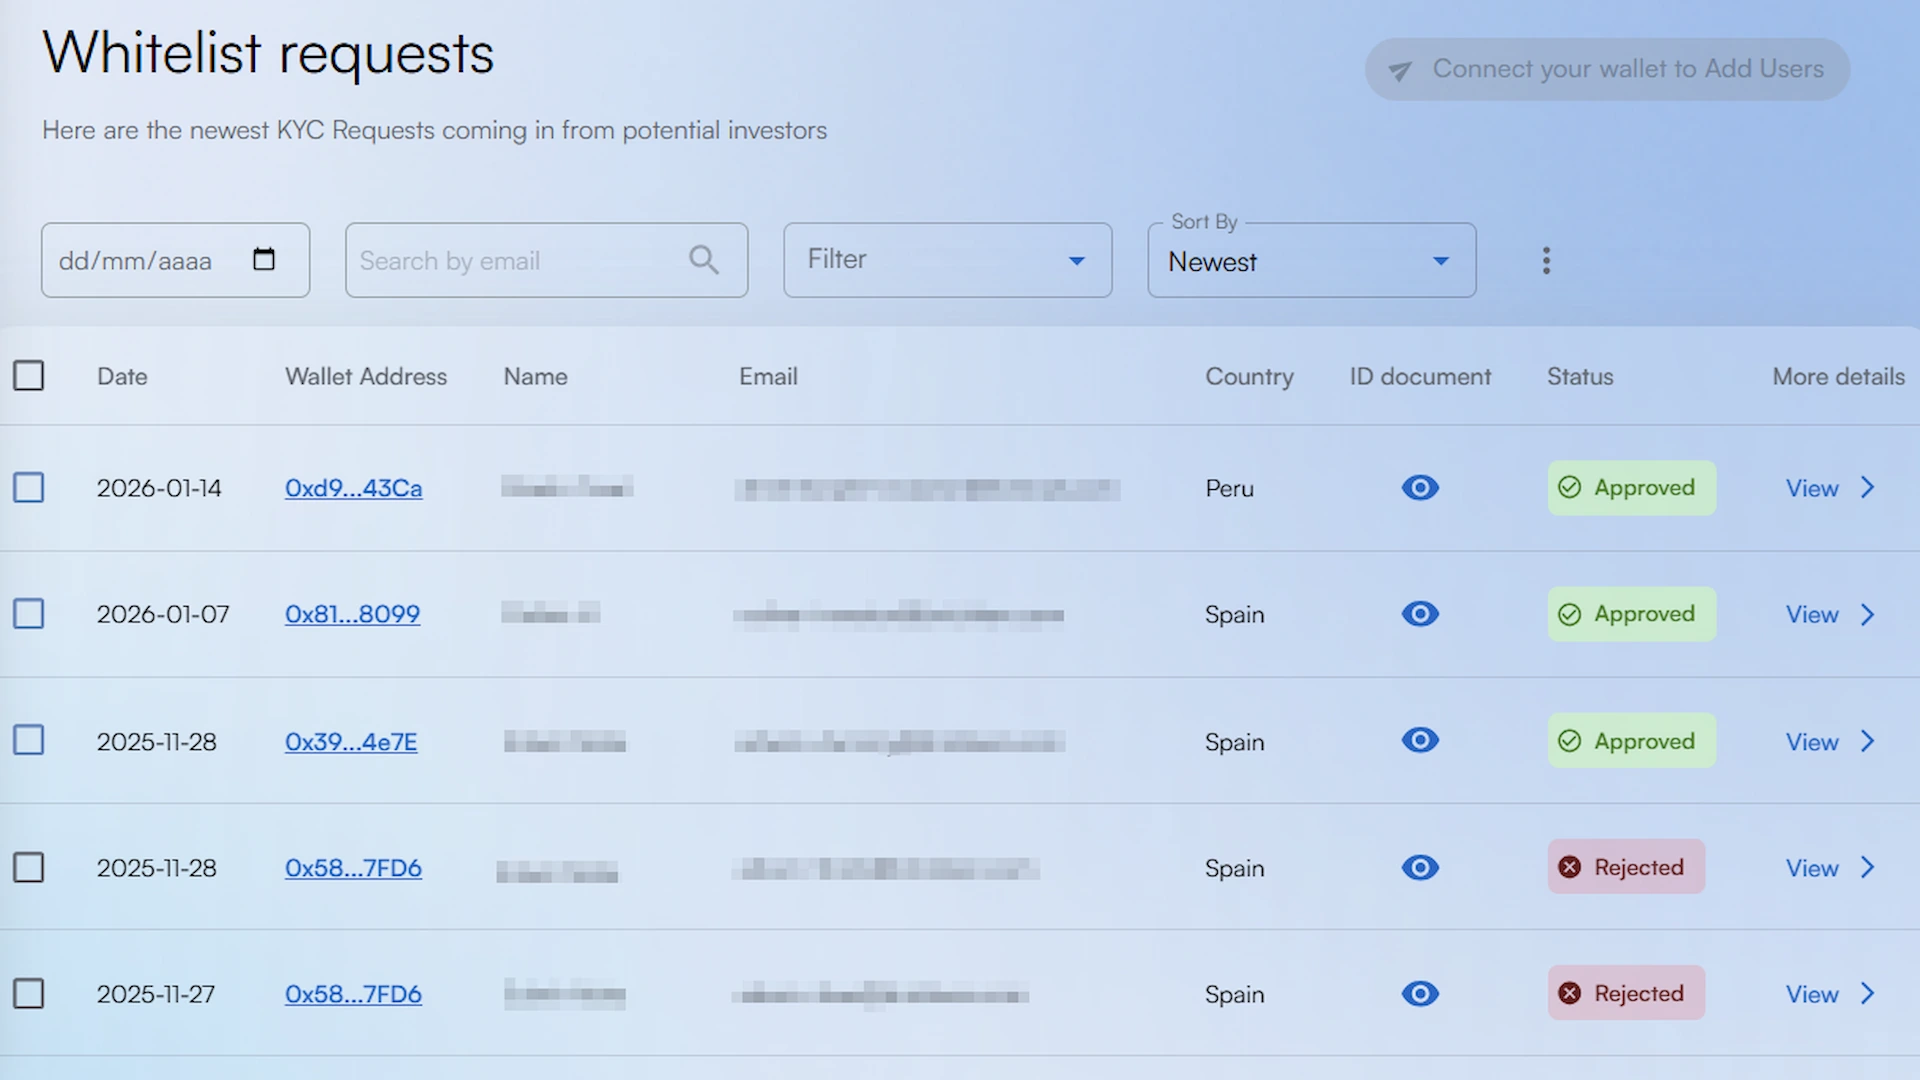Select all rows using the header checkbox
The image size is (1920, 1080).
point(29,375)
